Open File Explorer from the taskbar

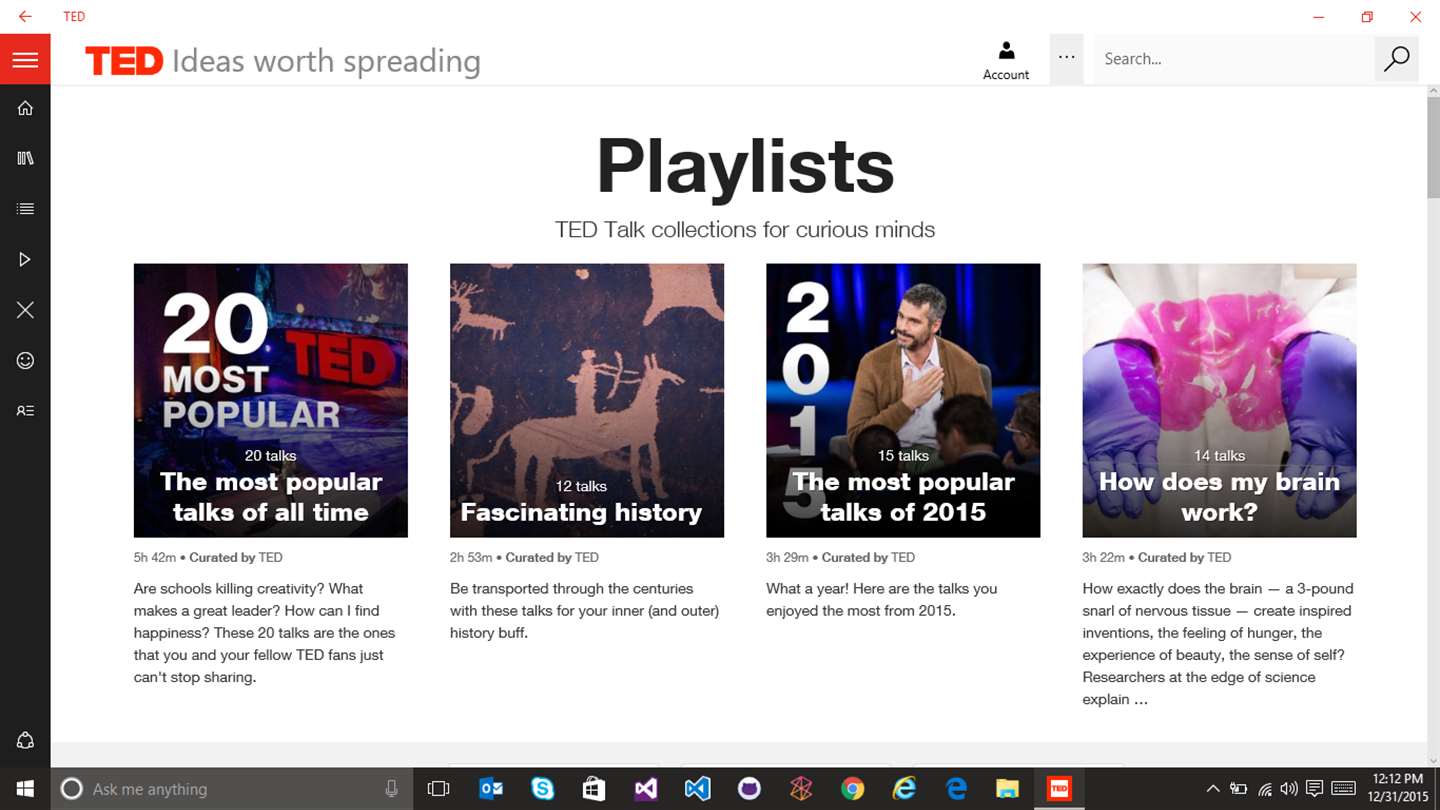[x=1007, y=789]
